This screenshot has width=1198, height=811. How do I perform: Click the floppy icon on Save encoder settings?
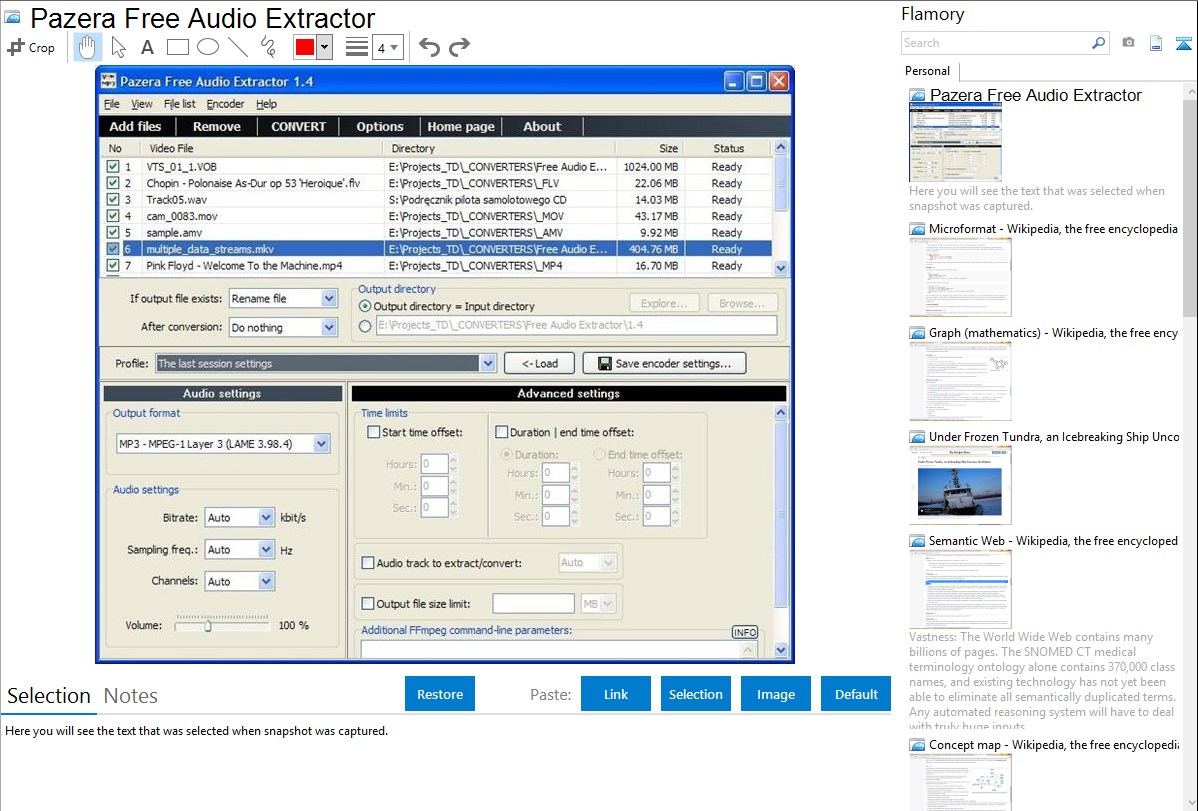pos(604,363)
